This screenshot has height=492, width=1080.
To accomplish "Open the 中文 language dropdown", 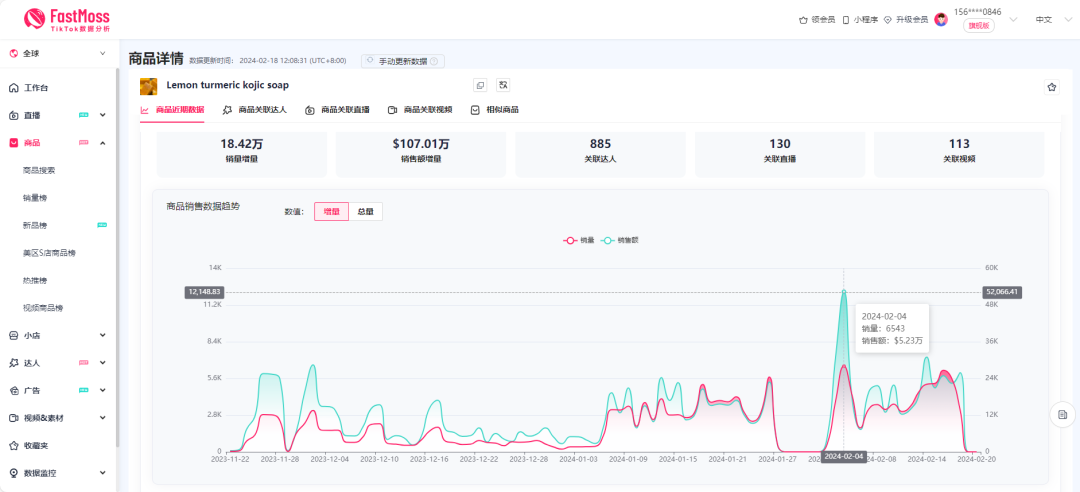I will tap(1049, 19).
